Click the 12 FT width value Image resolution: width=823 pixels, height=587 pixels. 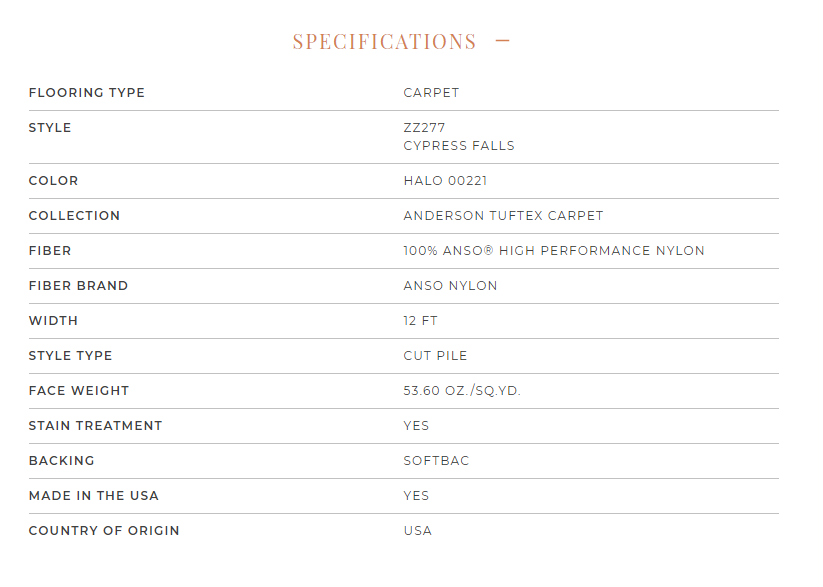tap(420, 321)
